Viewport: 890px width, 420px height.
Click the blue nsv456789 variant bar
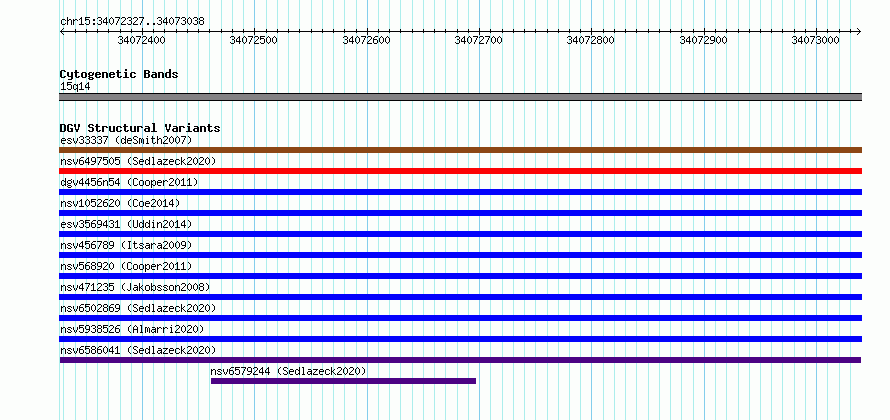click(x=460, y=255)
